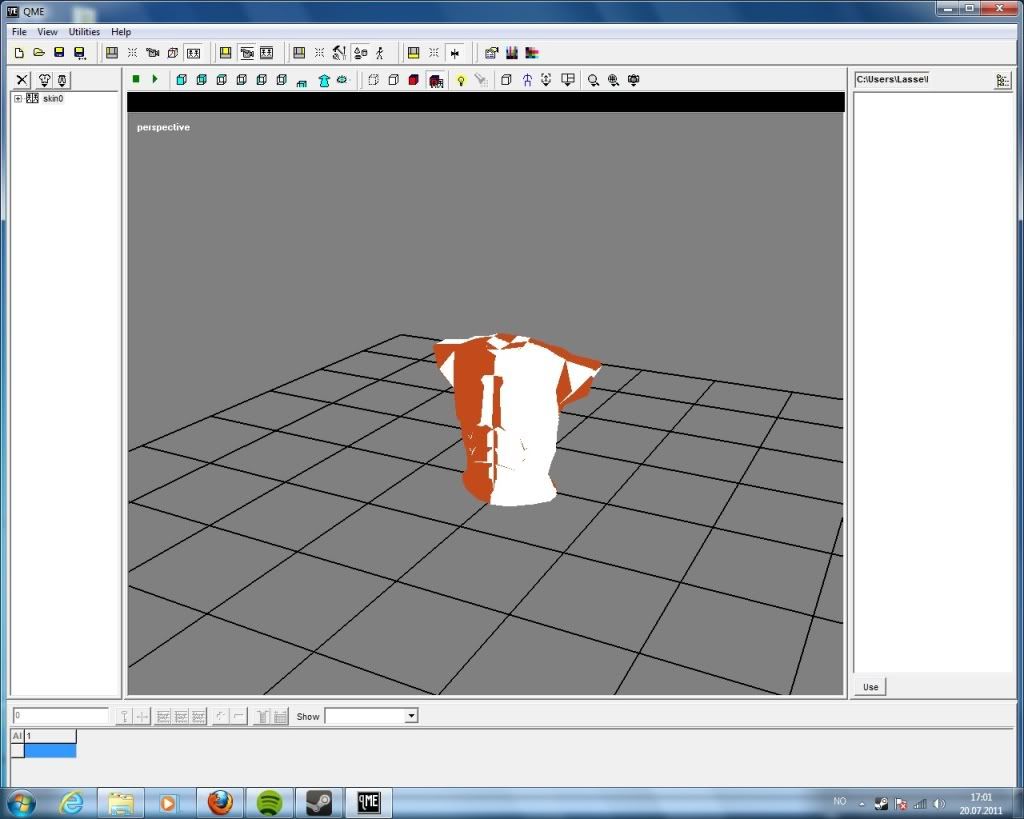The width and height of the screenshot is (1024, 819).
Task: Enable the dashed wireframe cube render mode
Action: pyautogui.click(x=374, y=80)
